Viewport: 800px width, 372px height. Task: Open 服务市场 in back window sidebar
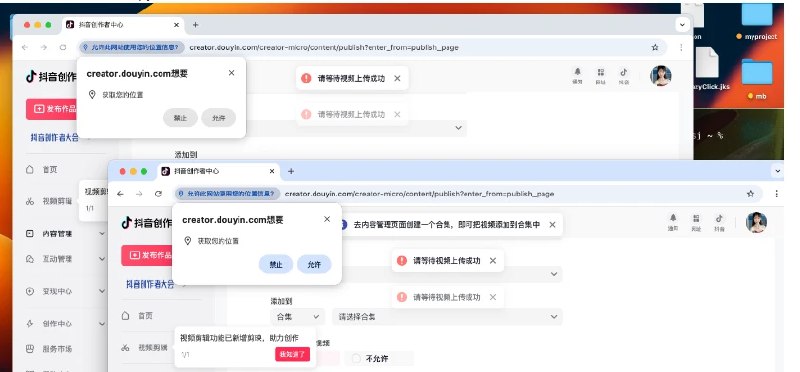pyautogui.click(x=57, y=349)
